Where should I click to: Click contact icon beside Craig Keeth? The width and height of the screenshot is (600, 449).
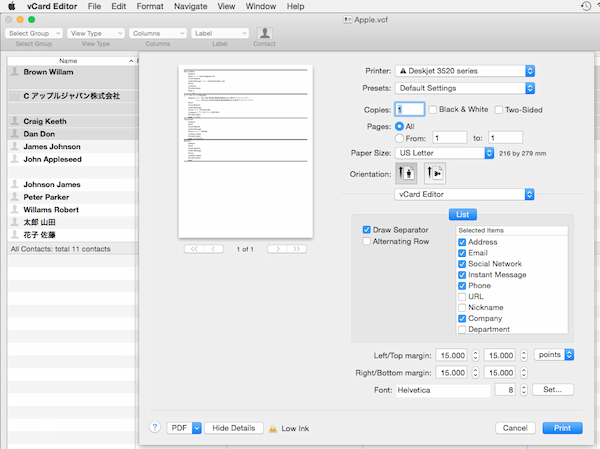coord(15,121)
